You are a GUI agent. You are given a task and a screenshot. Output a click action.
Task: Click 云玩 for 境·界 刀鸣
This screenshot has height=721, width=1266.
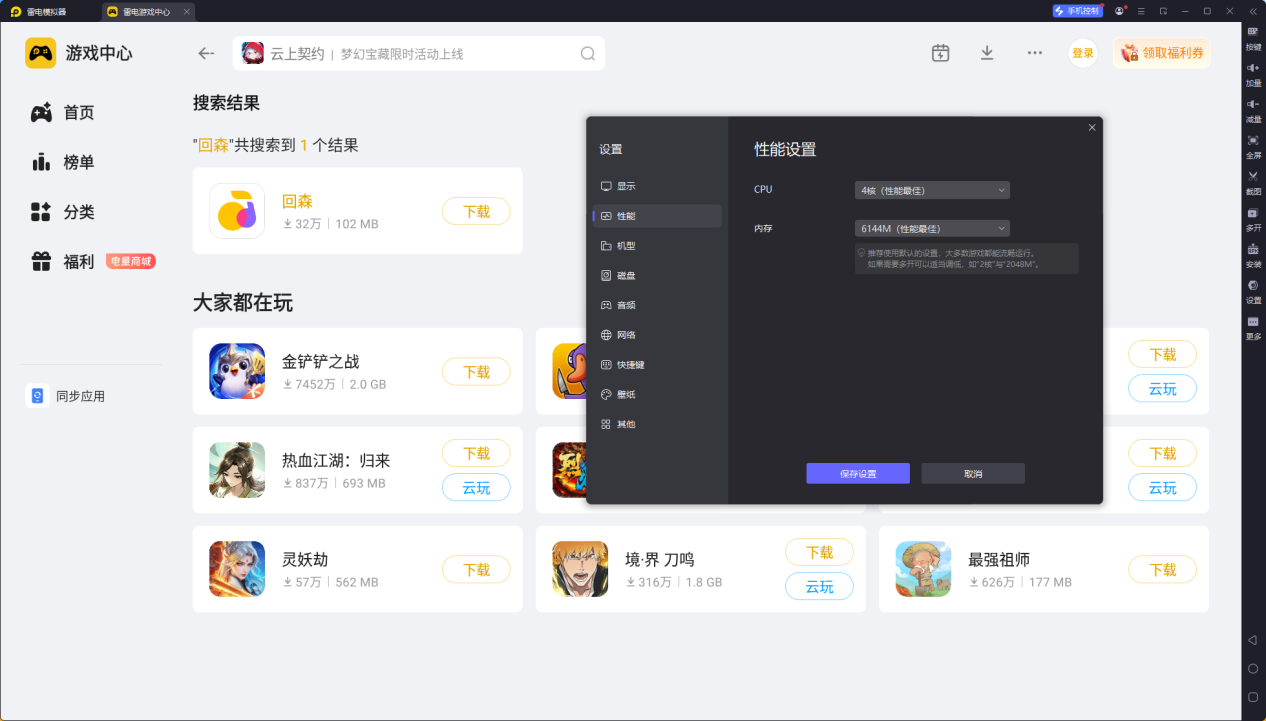point(819,586)
